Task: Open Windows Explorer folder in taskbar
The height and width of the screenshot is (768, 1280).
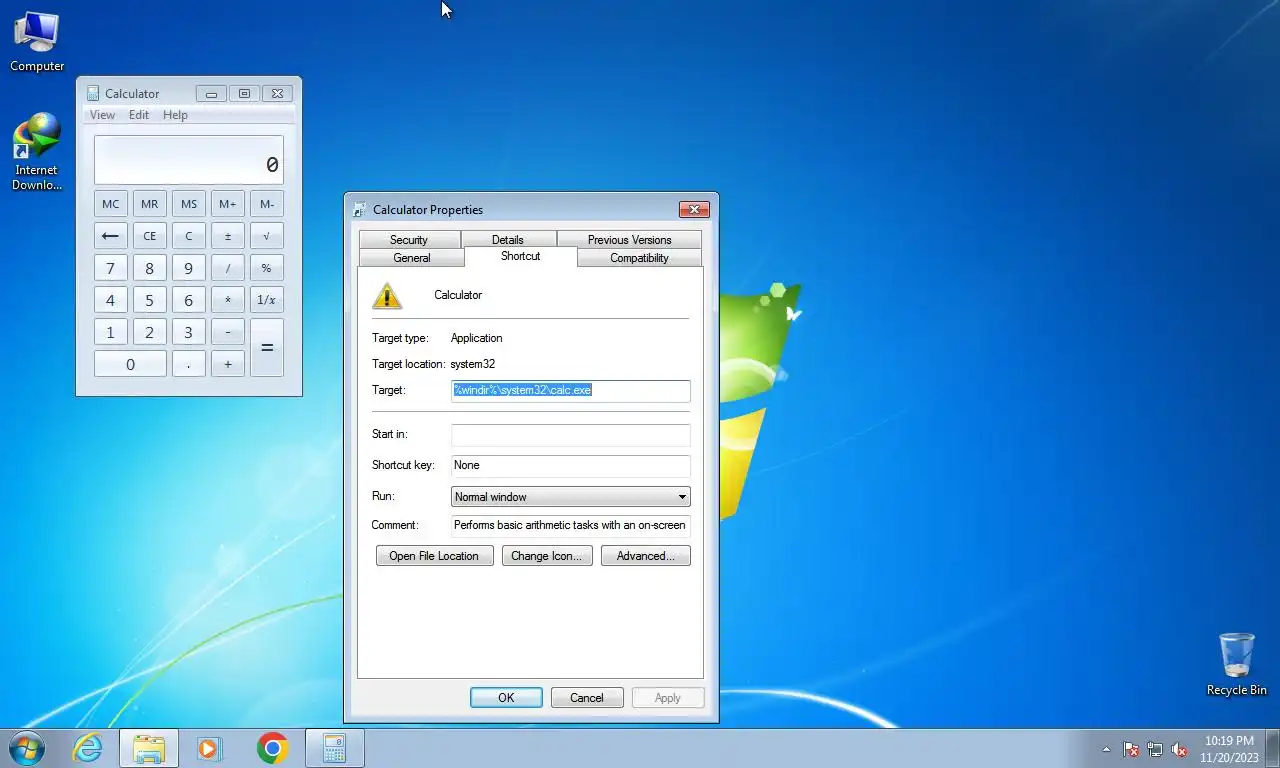Action: click(149, 748)
